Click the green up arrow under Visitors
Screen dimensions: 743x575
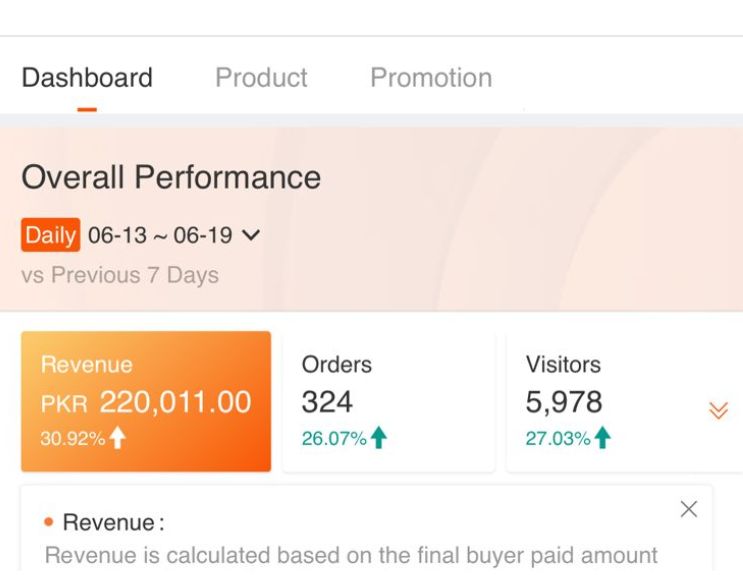click(x=602, y=438)
